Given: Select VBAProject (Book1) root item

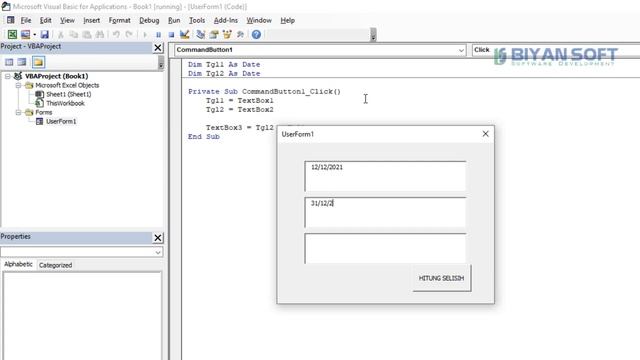Looking at the screenshot, I should pyautogui.click(x=56, y=76).
